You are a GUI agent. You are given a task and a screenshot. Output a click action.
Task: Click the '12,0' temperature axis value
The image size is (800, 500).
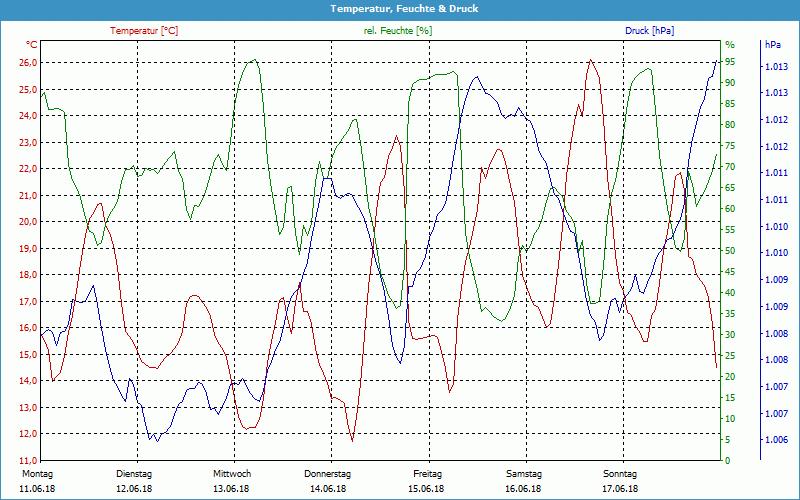point(28,434)
